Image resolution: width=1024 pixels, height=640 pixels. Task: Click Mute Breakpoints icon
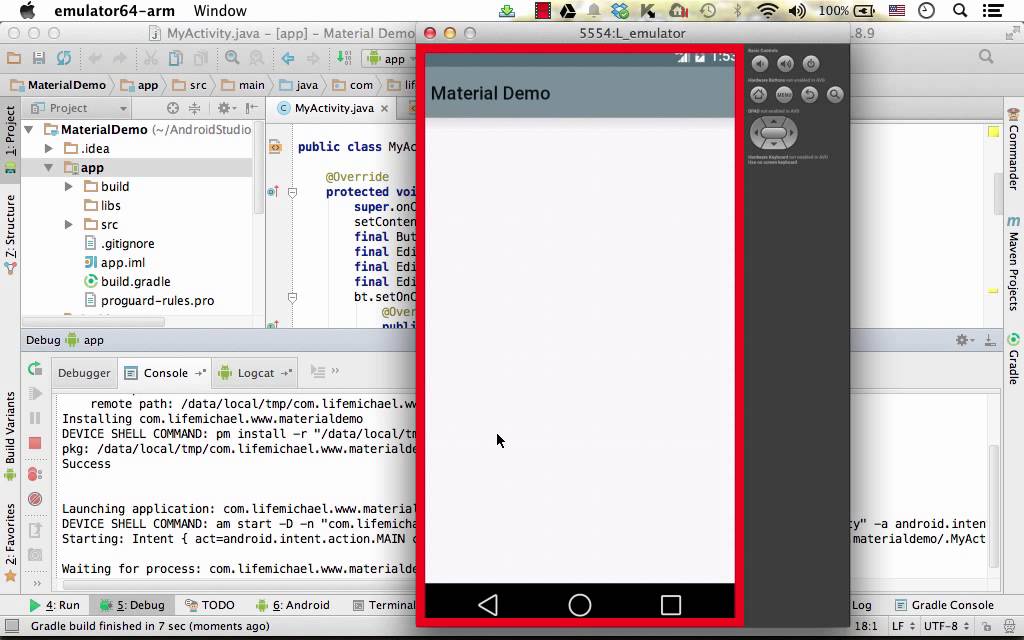pyautogui.click(x=35, y=499)
